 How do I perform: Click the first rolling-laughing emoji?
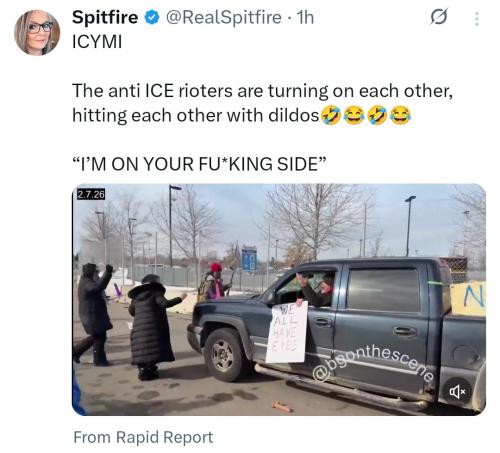click(x=330, y=116)
